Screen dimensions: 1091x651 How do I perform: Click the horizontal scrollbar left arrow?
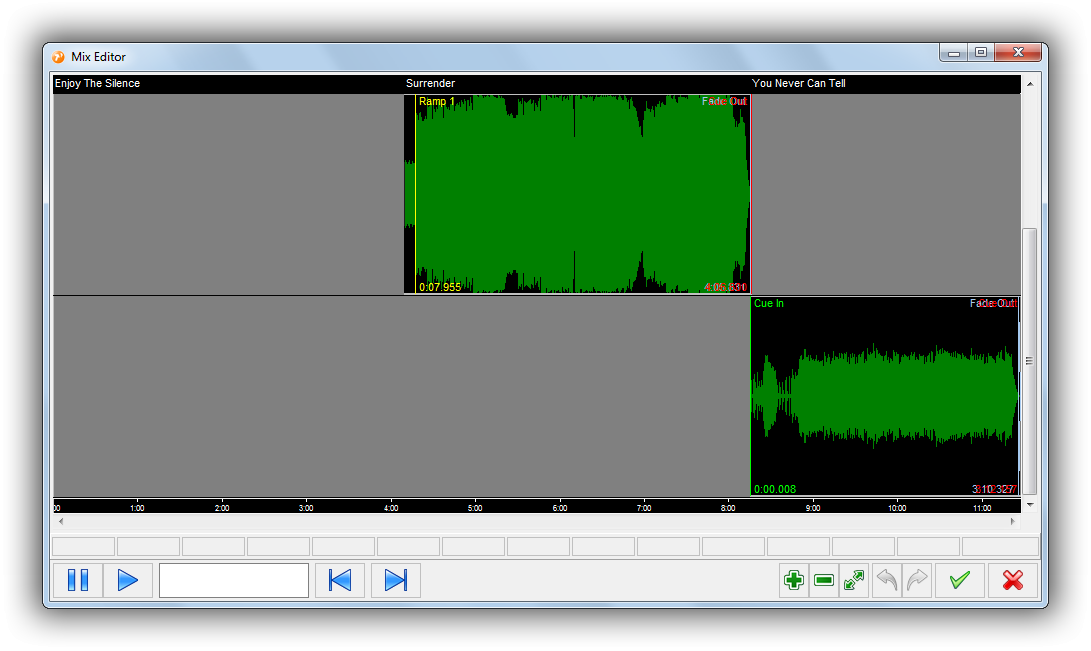(61, 521)
